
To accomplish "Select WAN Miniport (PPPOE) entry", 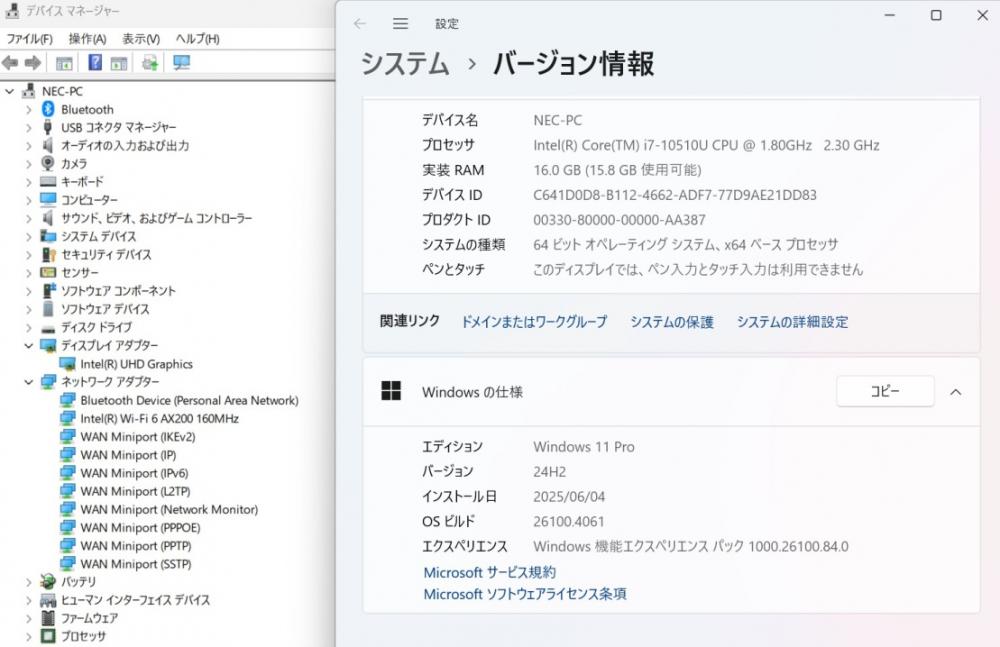I will (140, 528).
